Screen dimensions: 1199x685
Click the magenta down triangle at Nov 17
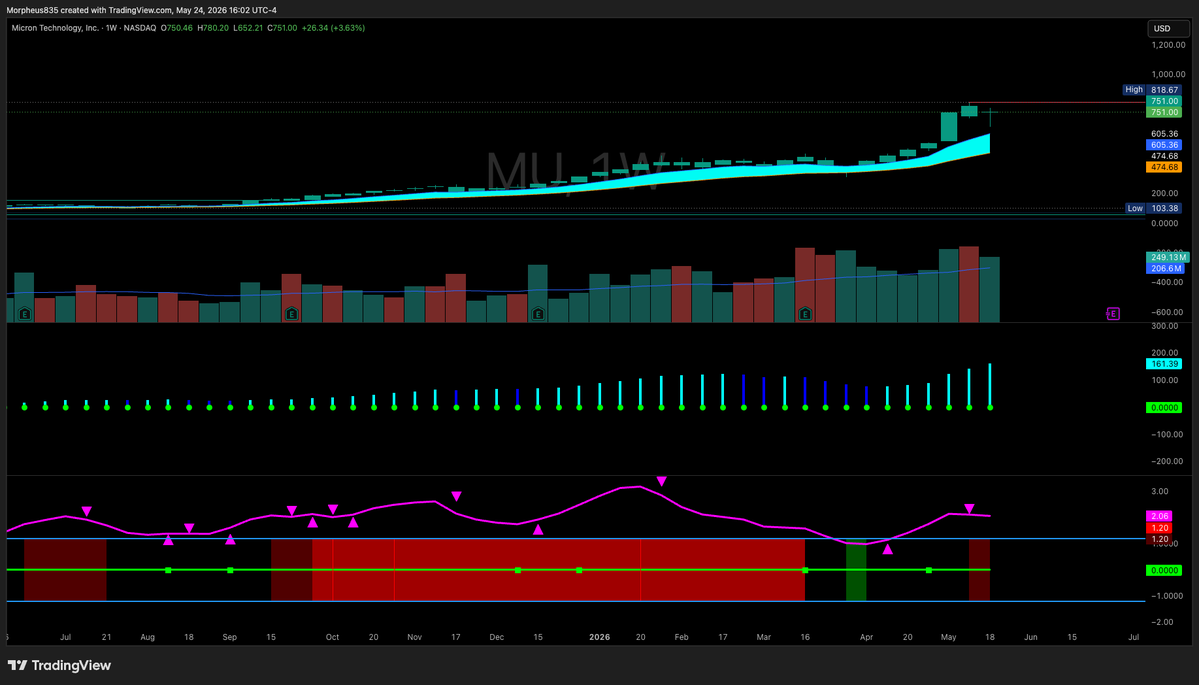click(x=457, y=496)
